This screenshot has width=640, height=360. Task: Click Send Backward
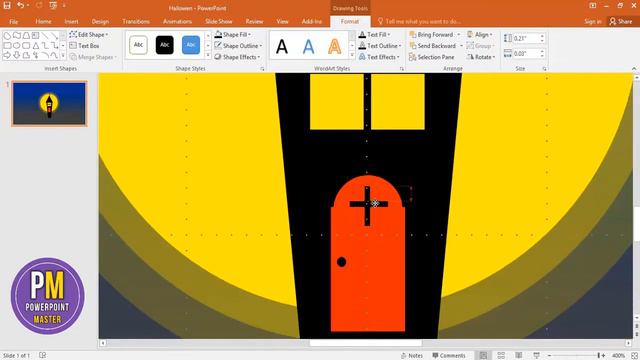(433, 46)
